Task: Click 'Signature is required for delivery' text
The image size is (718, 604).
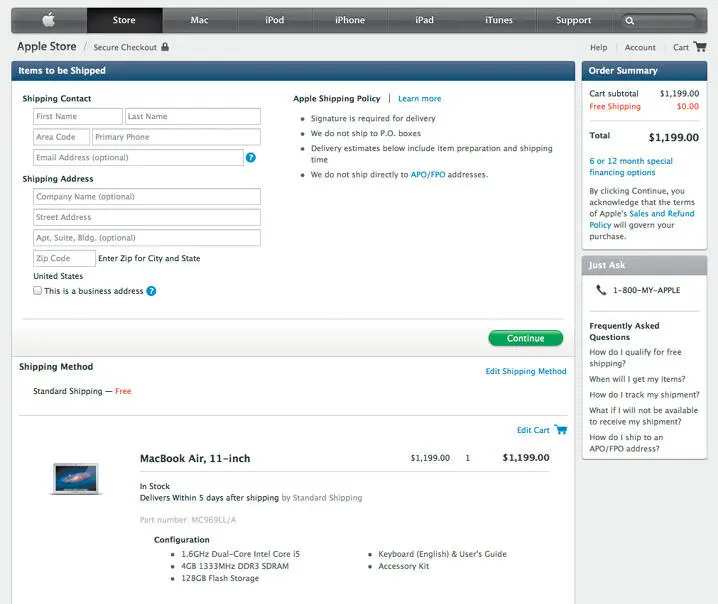Action: pos(373,118)
